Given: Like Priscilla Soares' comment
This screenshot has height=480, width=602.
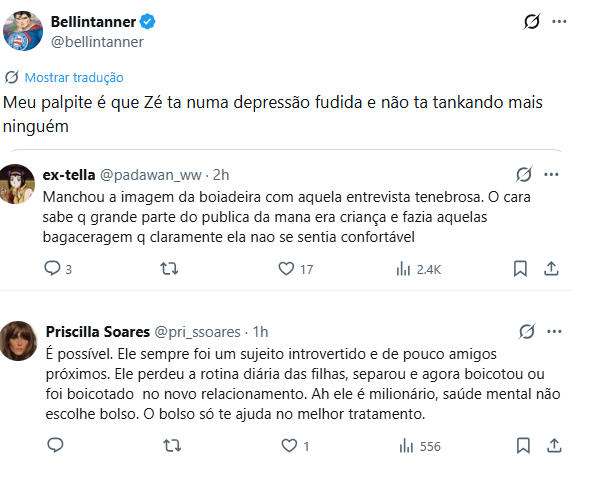Looking at the screenshot, I should pyautogui.click(x=287, y=446).
